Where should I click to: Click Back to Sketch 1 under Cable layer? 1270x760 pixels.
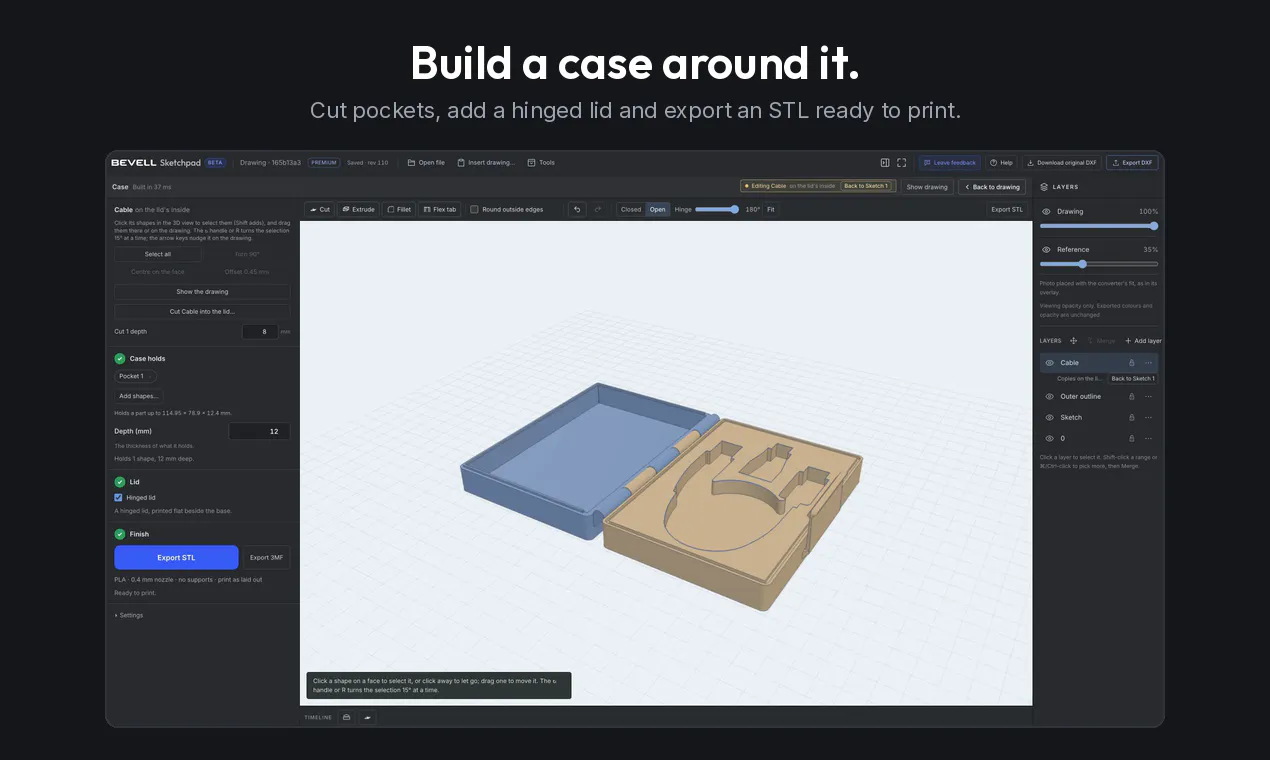tap(1133, 379)
